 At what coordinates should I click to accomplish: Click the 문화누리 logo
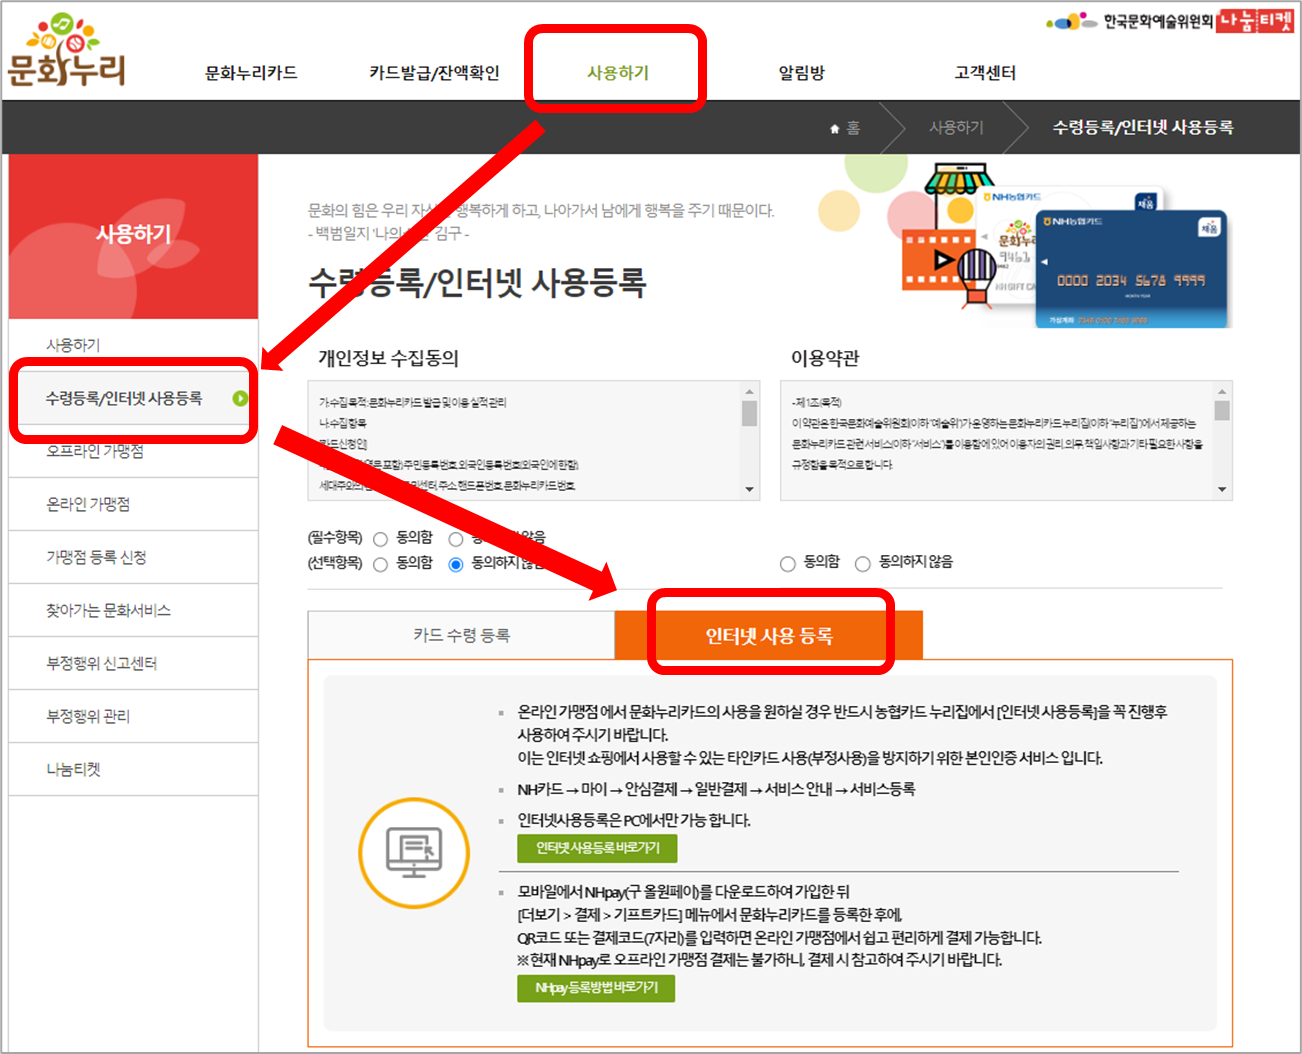click(66, 50)
